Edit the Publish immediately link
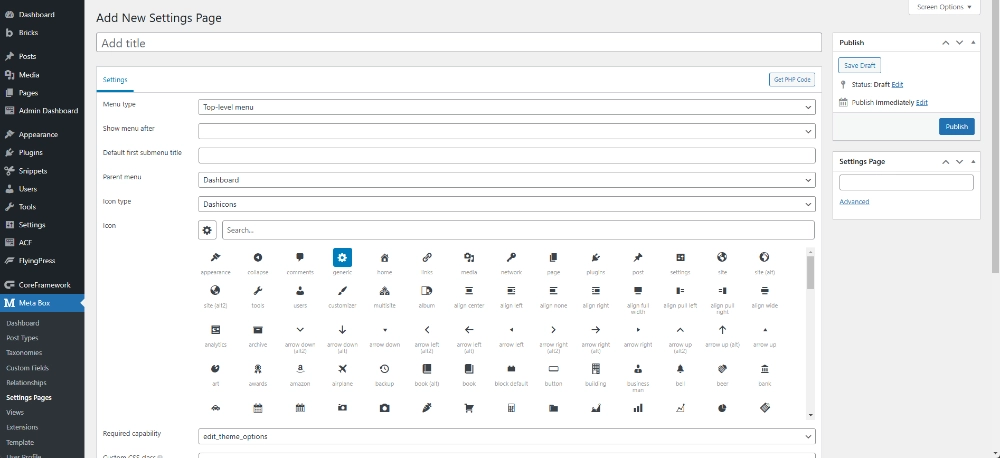The width and height of the screenshot is (1000, 458). (922, 103)
